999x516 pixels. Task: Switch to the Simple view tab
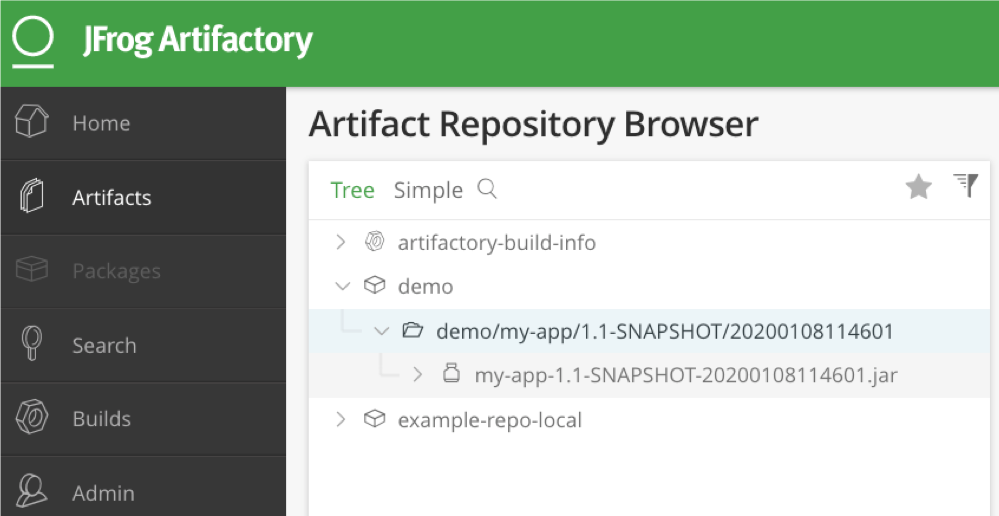click(x=428, y=190)
